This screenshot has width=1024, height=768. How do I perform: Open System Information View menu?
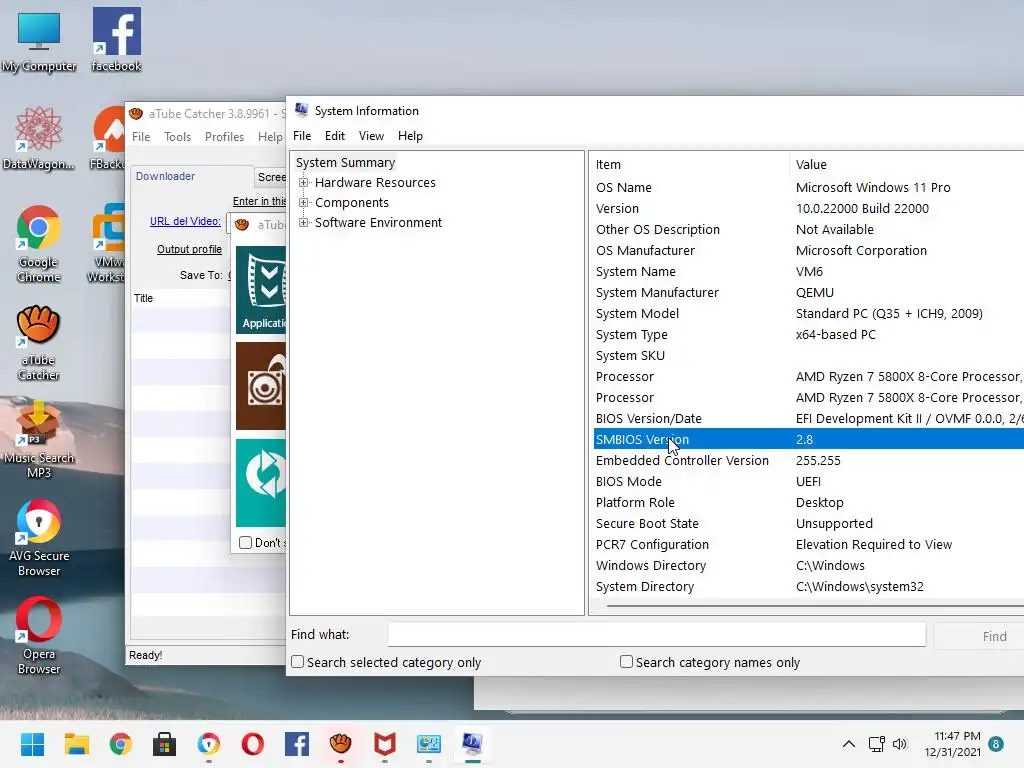pyautogui.click(x=371, y=136)
